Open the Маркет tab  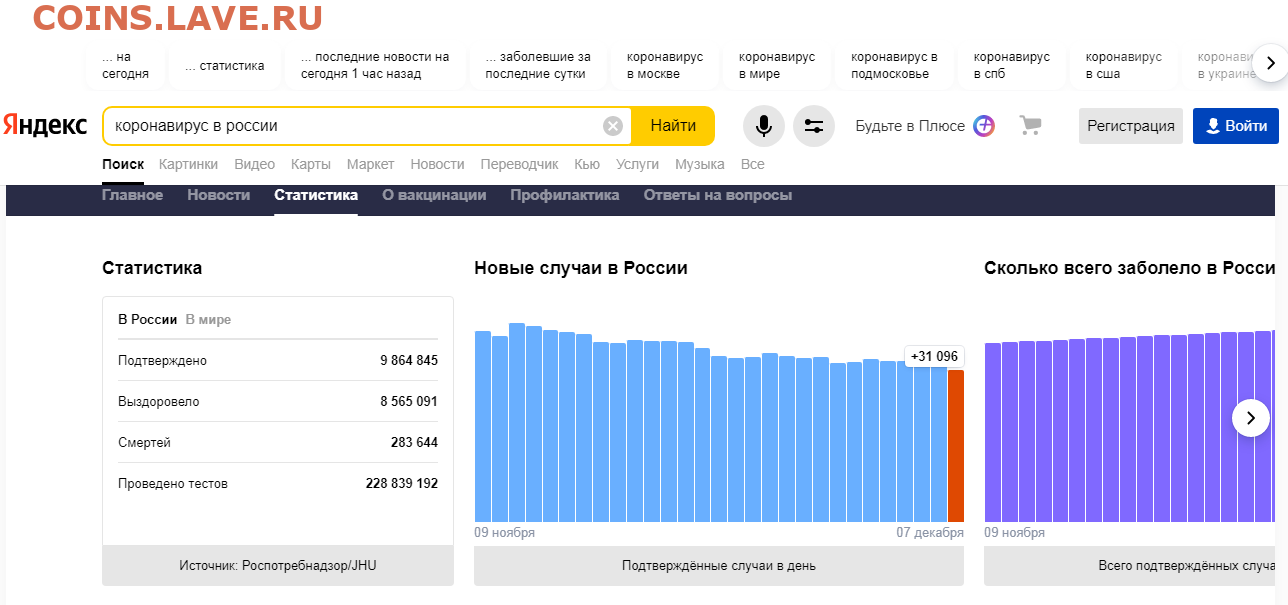pos(371,164)
